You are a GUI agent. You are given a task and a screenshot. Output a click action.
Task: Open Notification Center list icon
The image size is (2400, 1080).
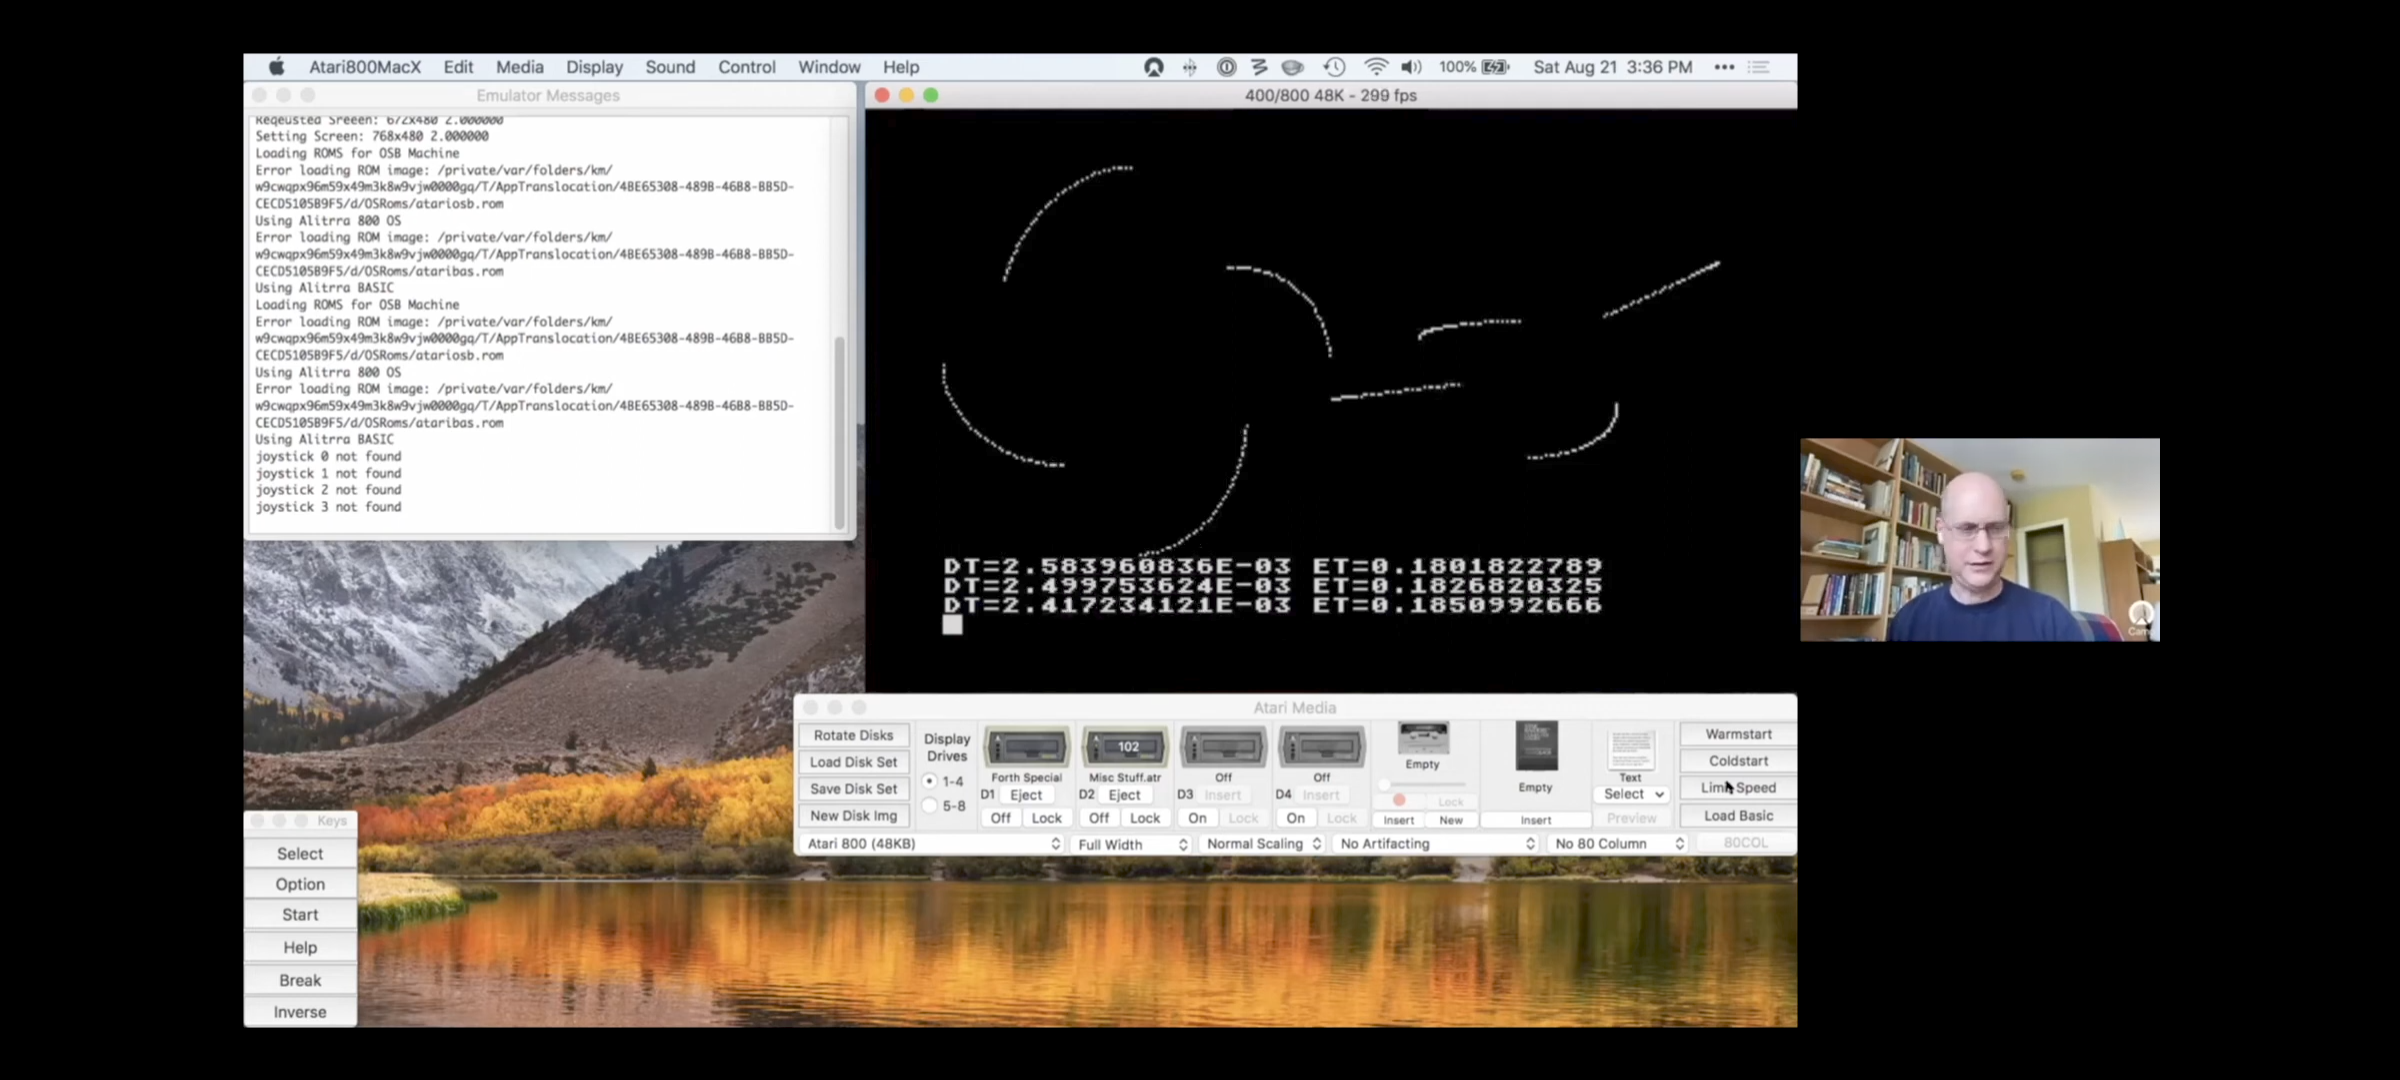coord(1759,67)
